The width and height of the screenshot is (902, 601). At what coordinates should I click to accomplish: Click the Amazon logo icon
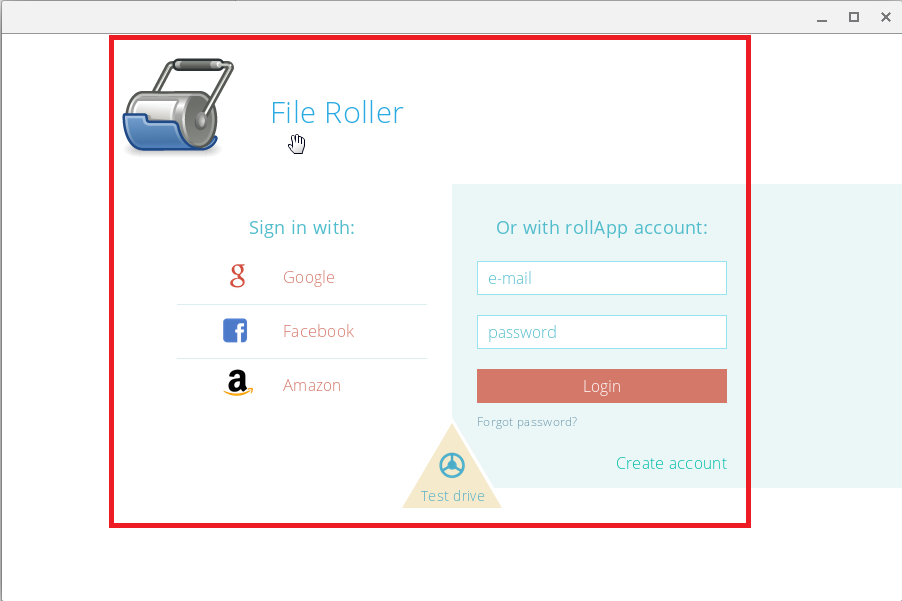coord(238,383)
